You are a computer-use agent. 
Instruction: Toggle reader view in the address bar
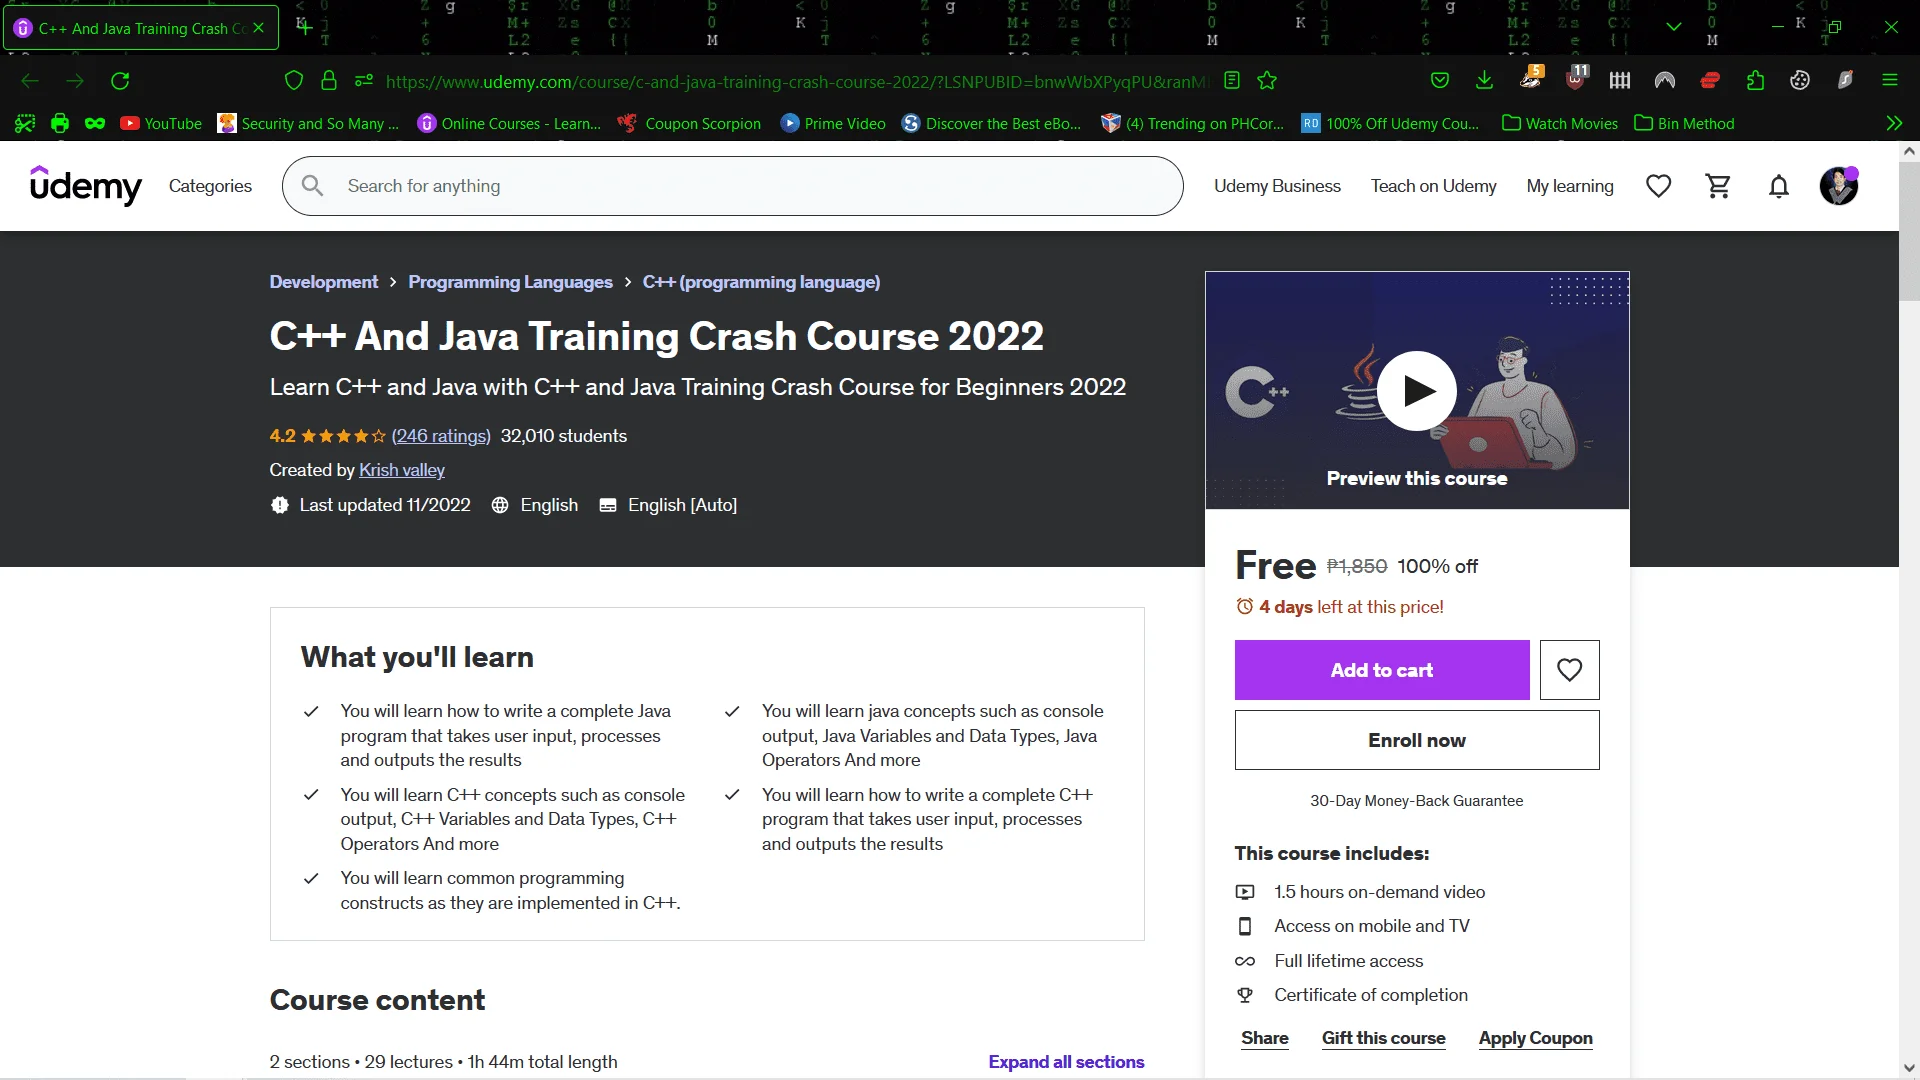click(x=1232, y=81)
